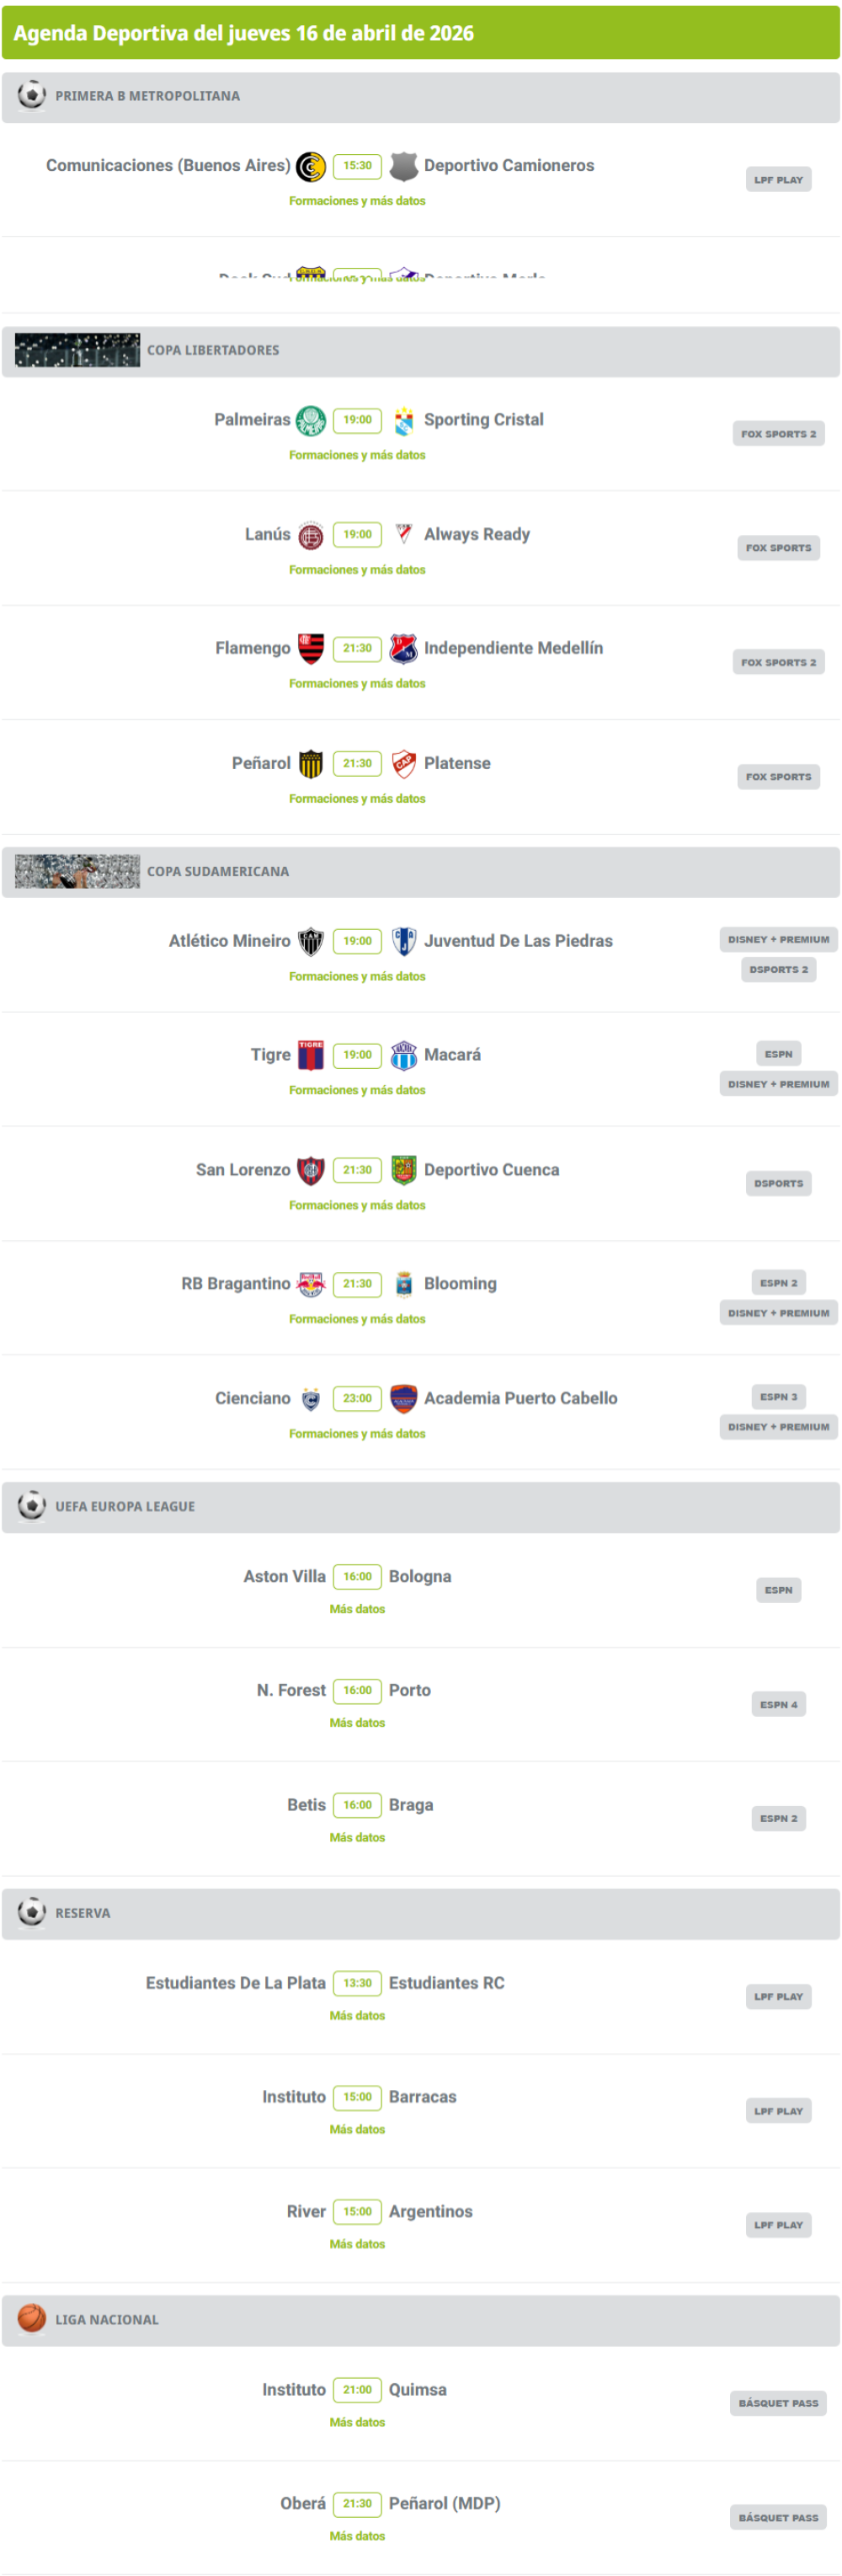The height and width of the screenshot is (2576, 842).
Task: Click the Flamengo club badge
Action: click(311, 648)
